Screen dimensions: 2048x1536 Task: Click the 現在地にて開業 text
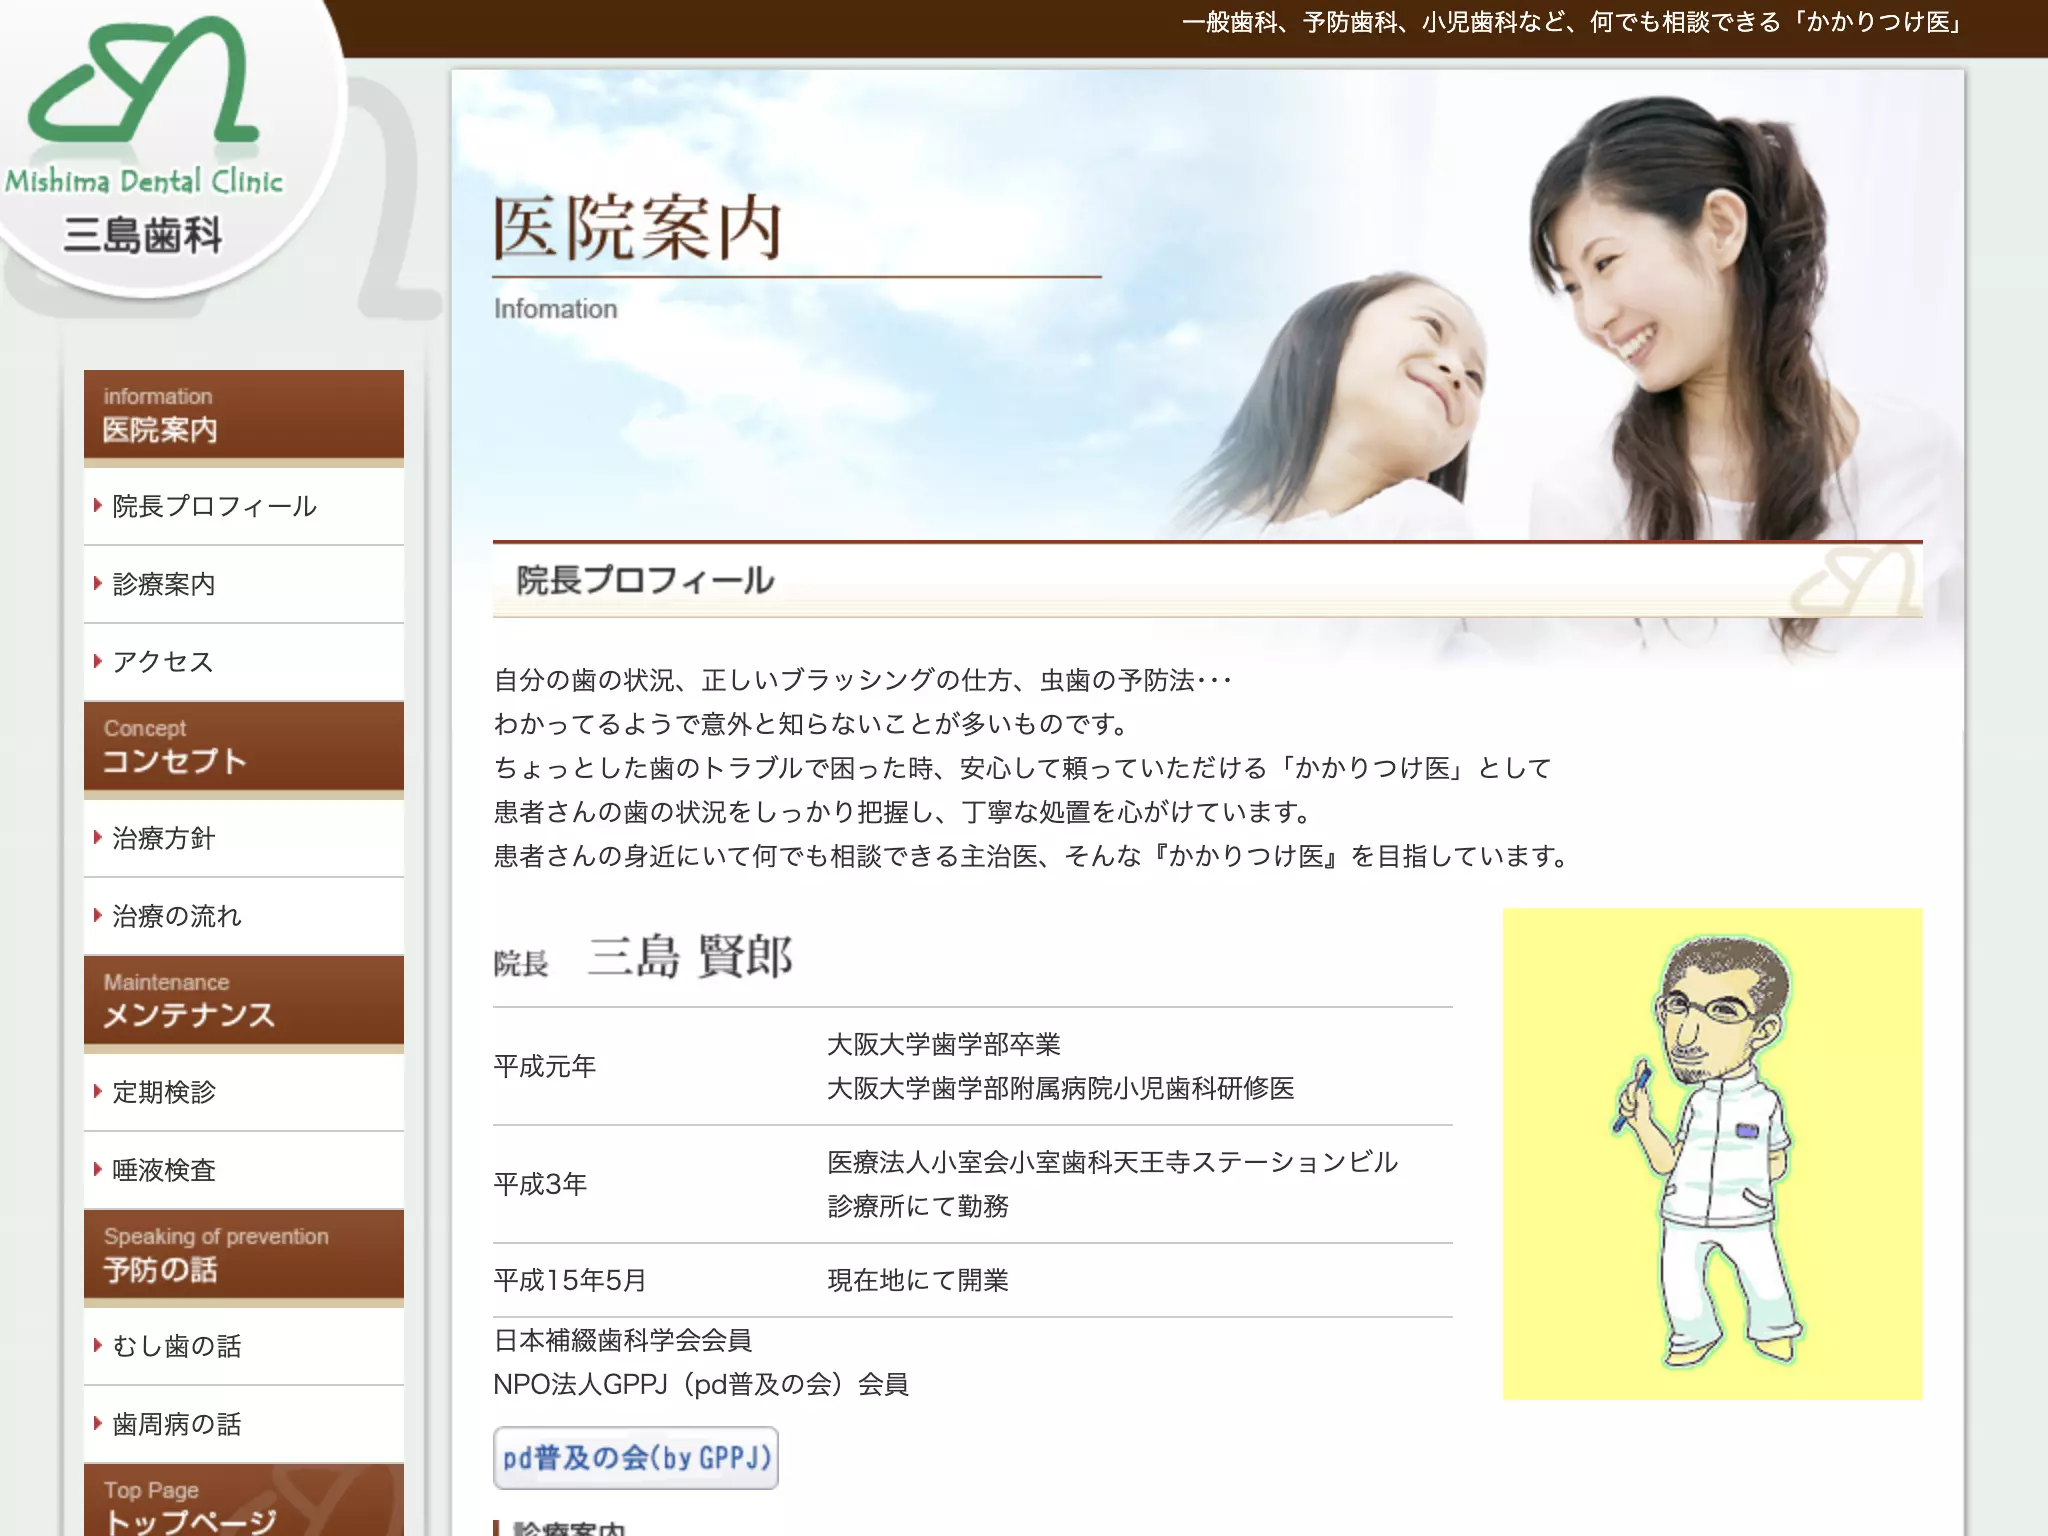pyautogui.click(x=918, y=1280)
